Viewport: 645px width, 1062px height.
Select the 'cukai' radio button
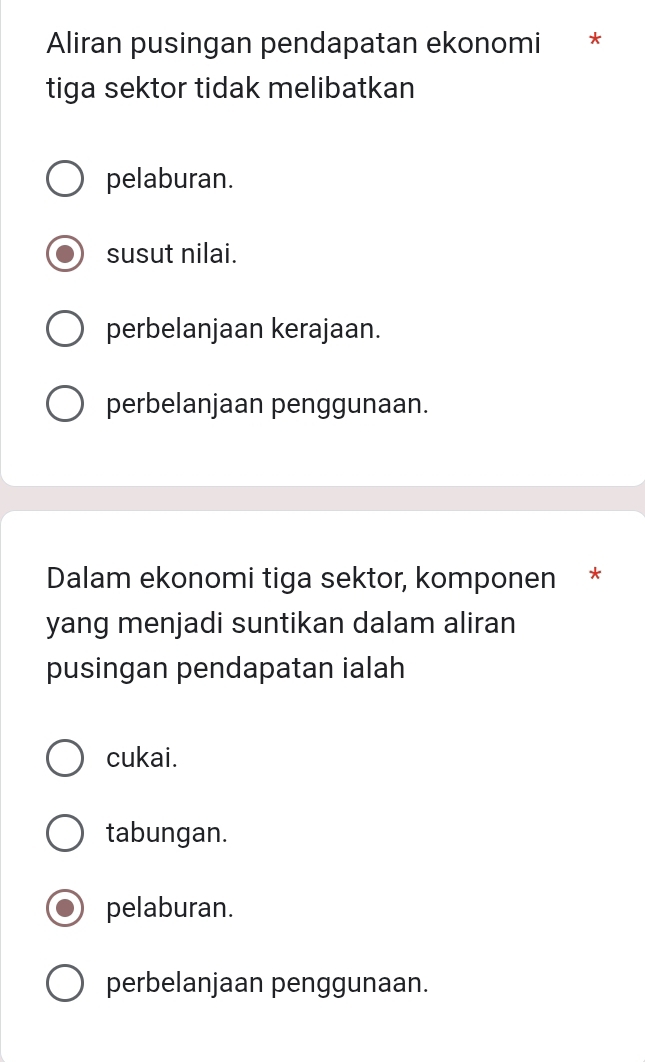[x=65, y=757]
